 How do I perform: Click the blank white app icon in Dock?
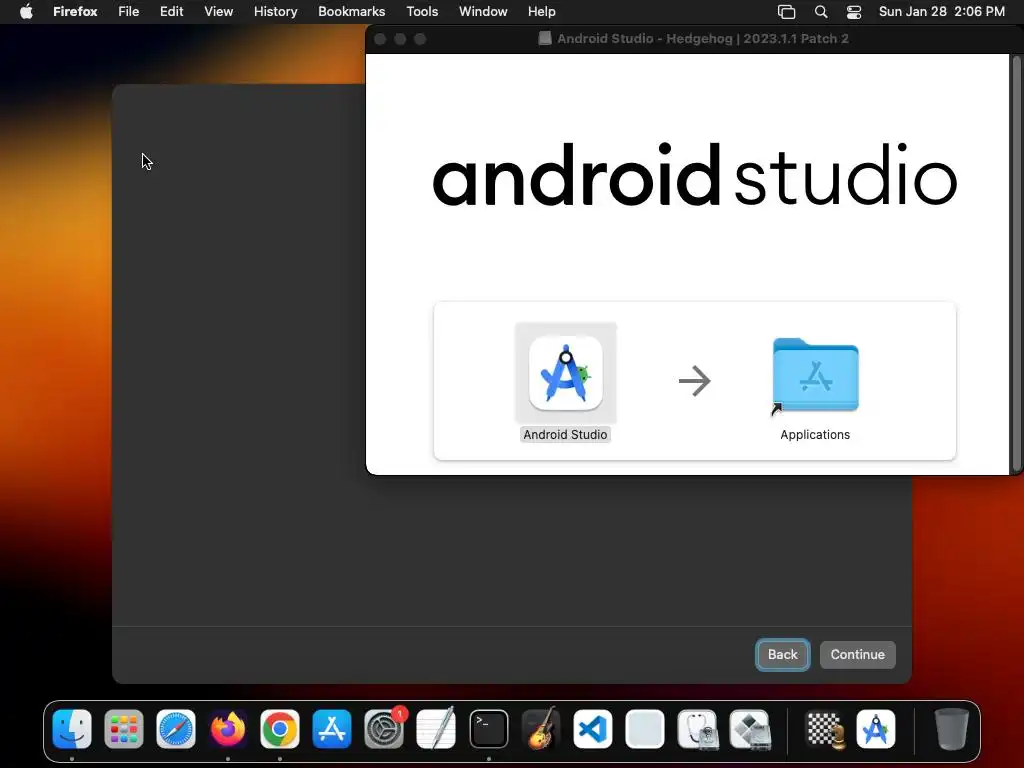pos(645,729)
